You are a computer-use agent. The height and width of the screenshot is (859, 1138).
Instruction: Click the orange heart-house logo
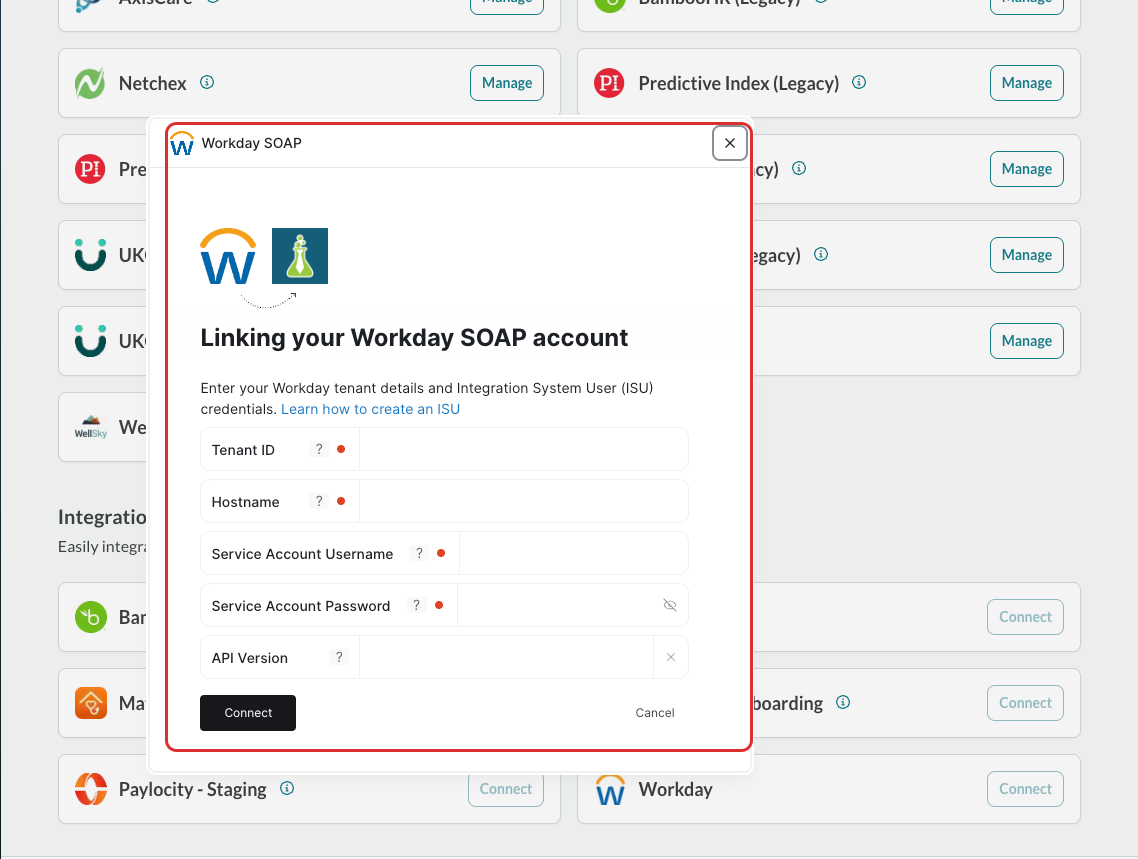click(x=90, y=703)
